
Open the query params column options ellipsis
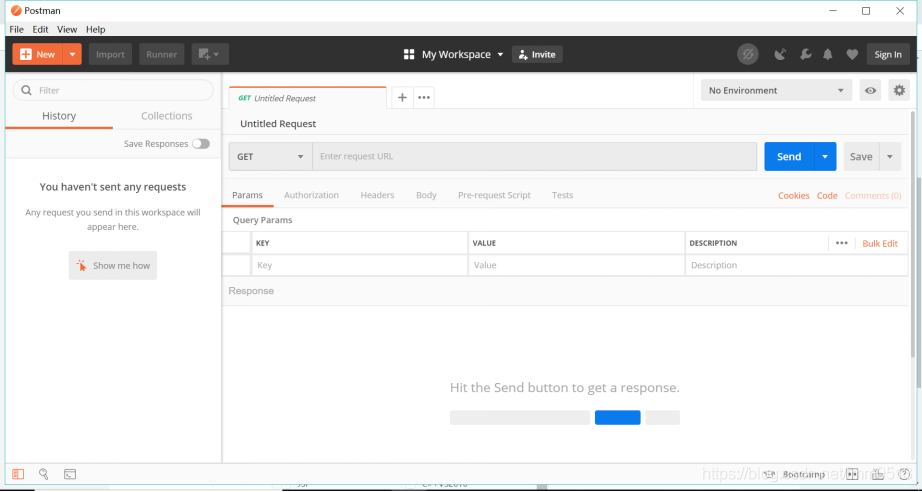[x=841, y=243]
